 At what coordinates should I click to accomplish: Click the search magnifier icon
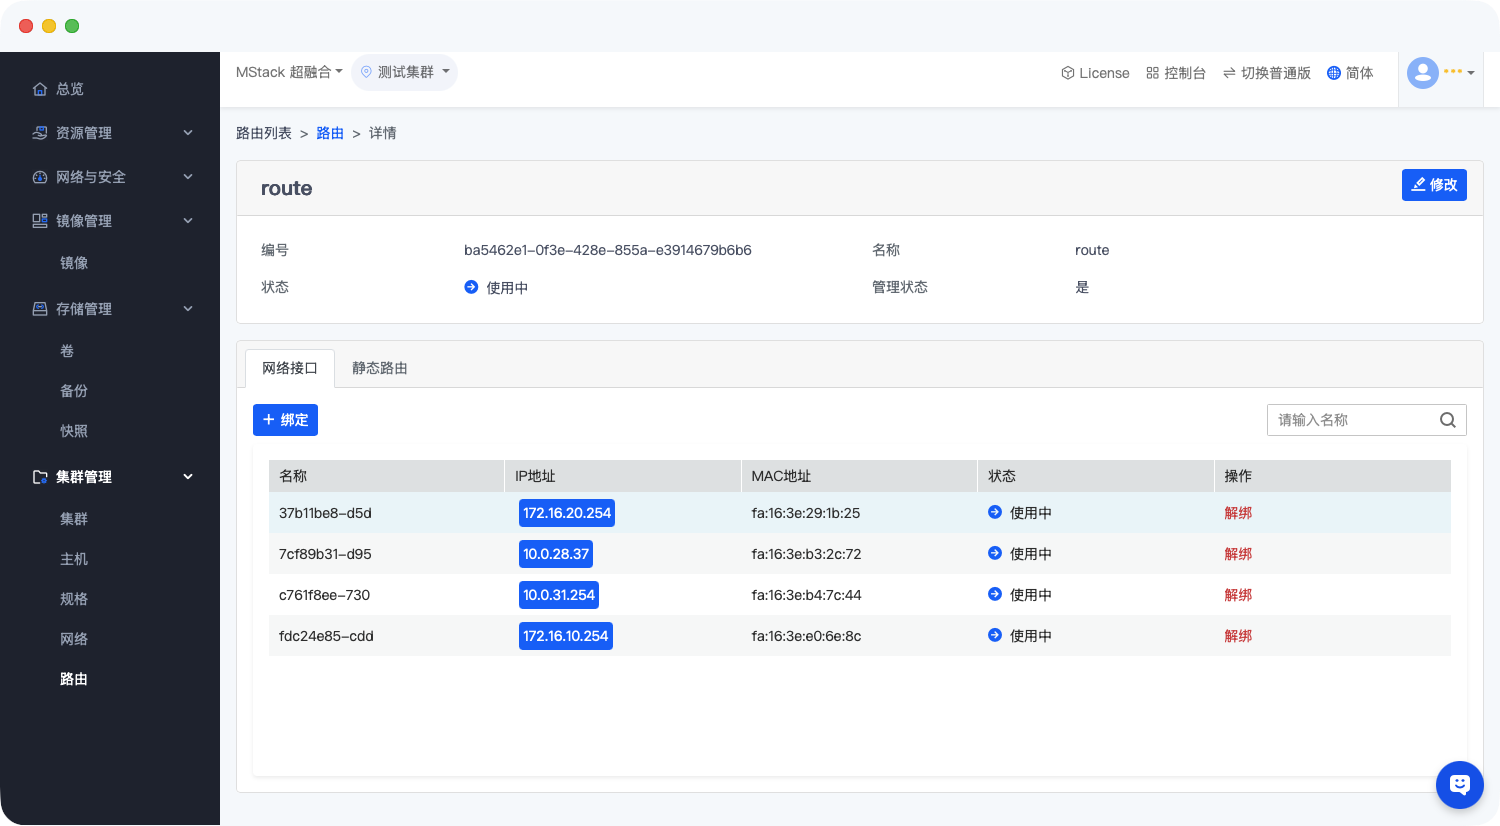(x=1447, y=420)
